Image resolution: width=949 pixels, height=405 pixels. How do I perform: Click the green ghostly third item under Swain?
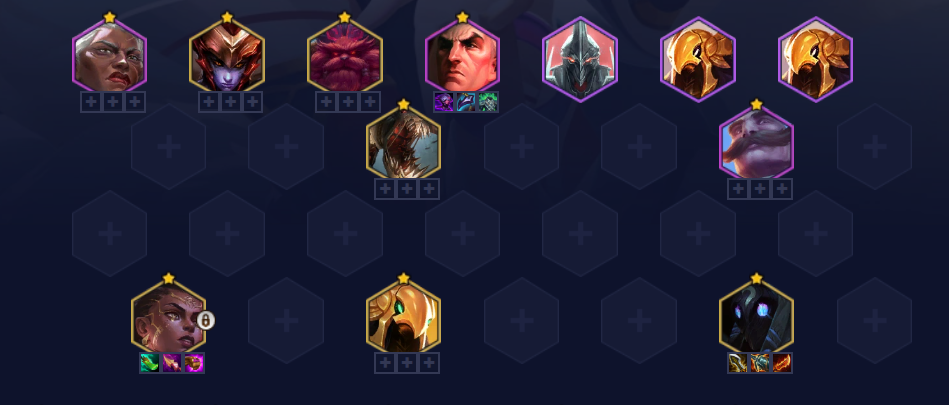coord(488,102)
